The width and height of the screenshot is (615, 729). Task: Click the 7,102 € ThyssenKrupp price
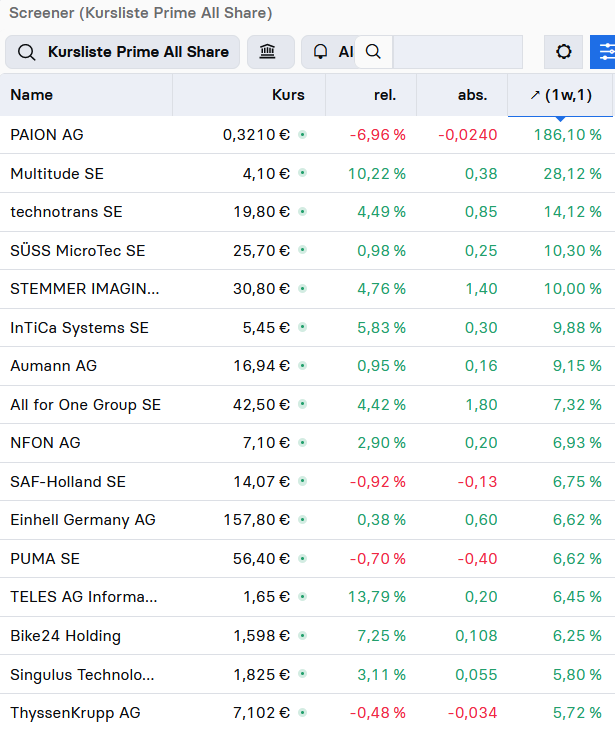(x=261, y=713)
